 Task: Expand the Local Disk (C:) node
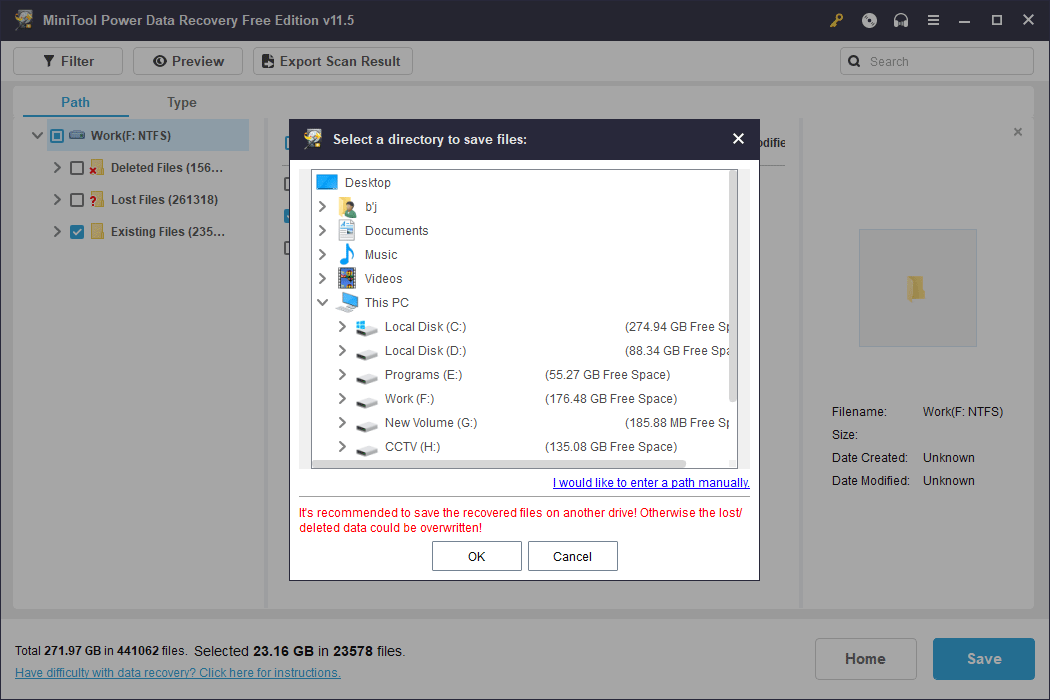click(341, 326)
